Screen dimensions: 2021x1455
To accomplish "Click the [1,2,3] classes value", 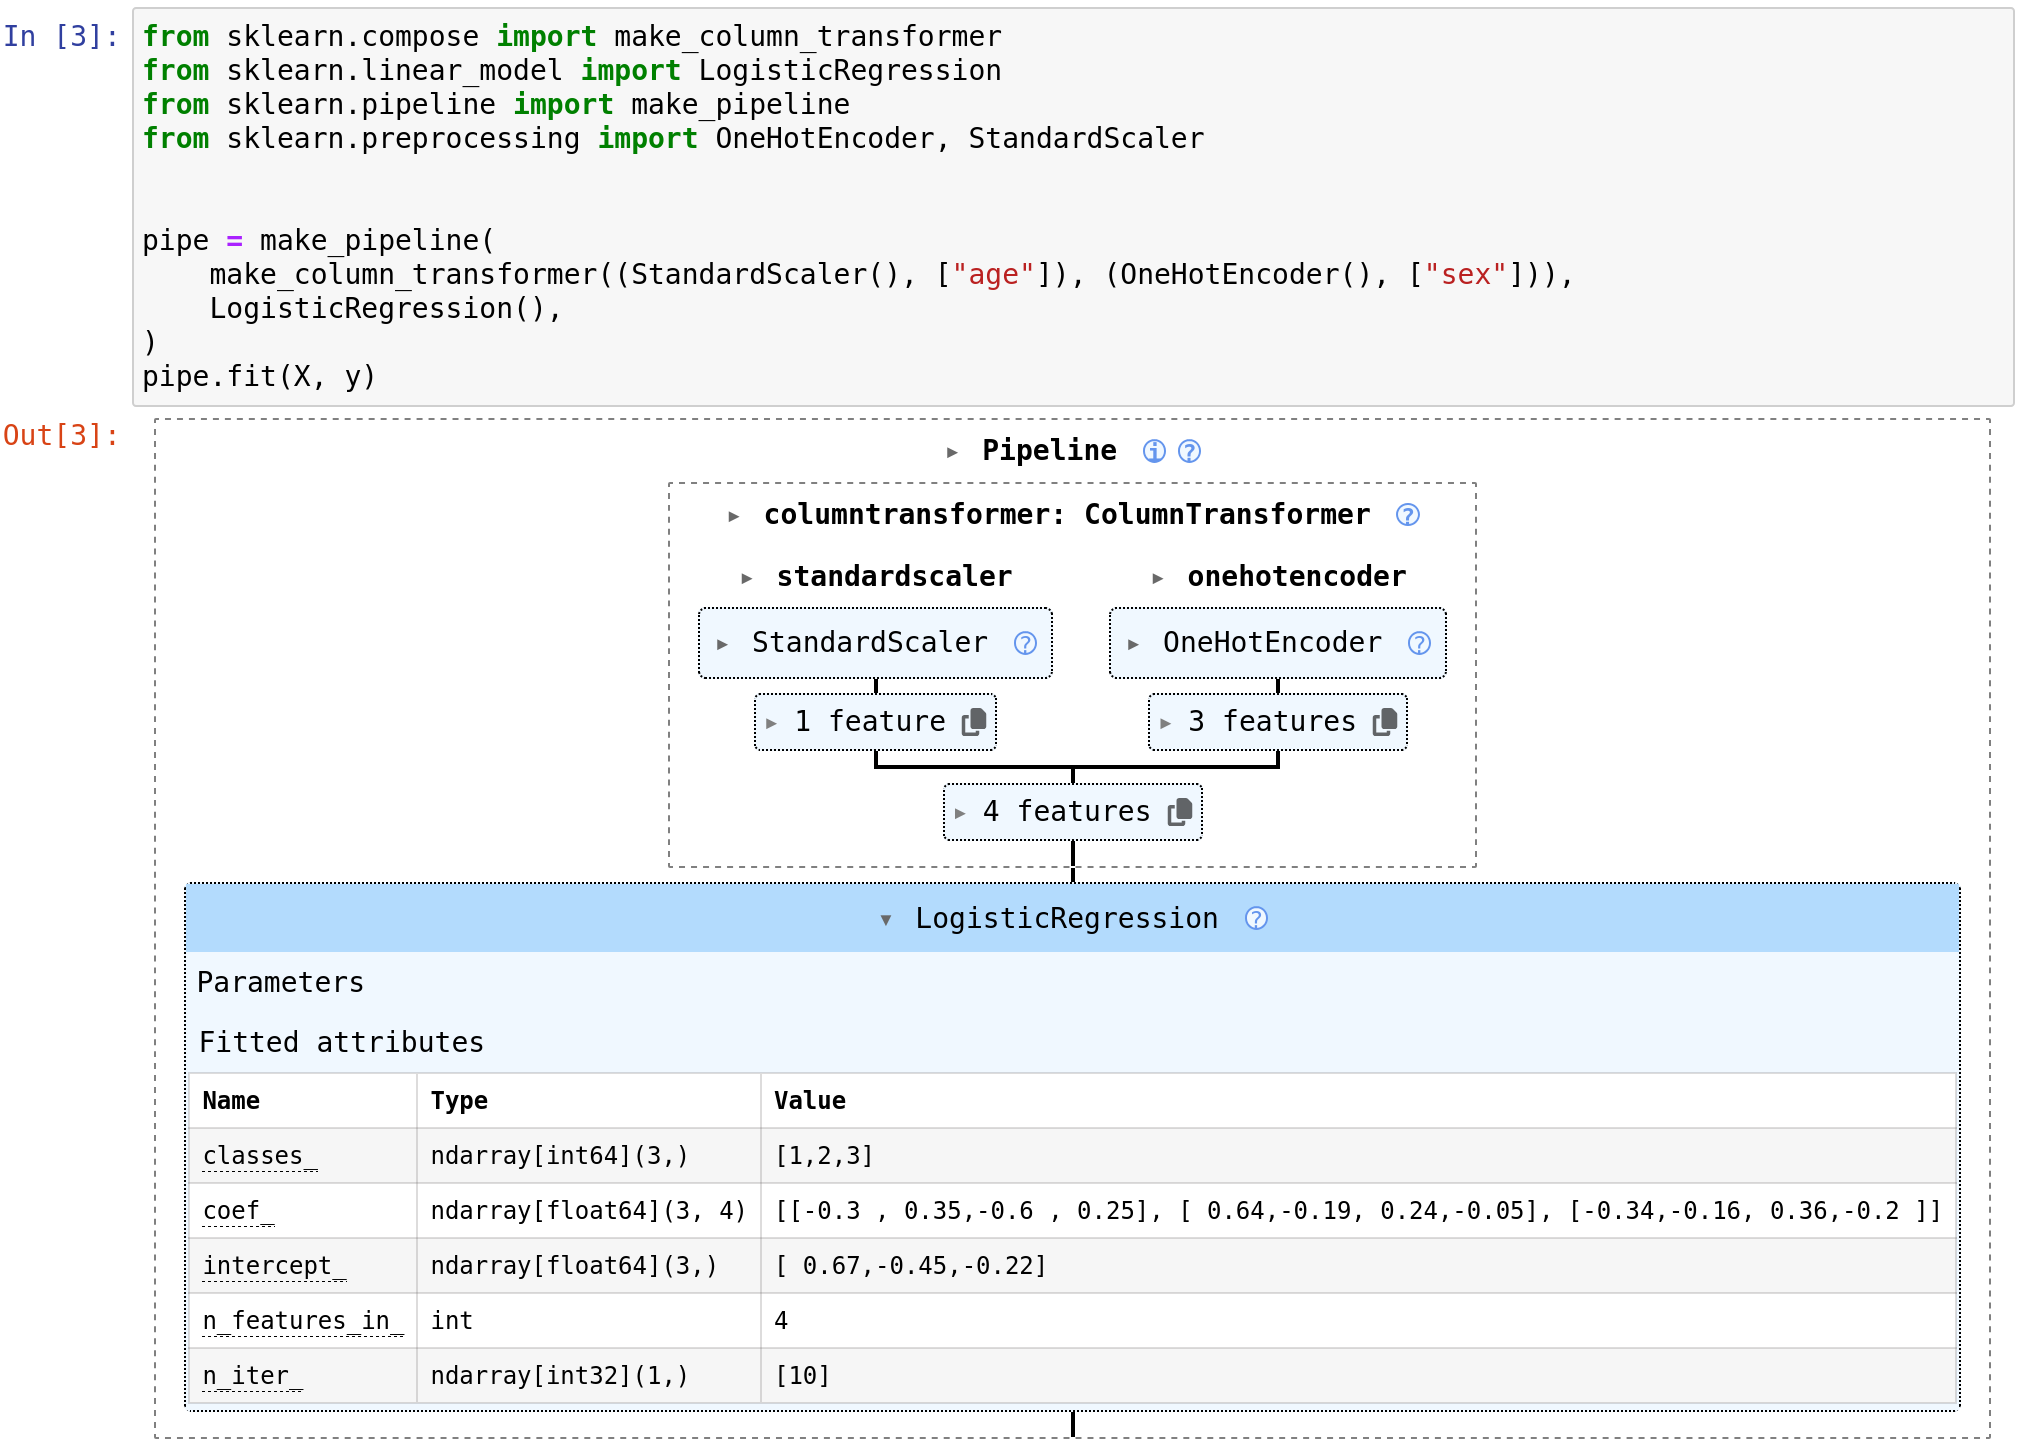I will (x=824, y=1156).
